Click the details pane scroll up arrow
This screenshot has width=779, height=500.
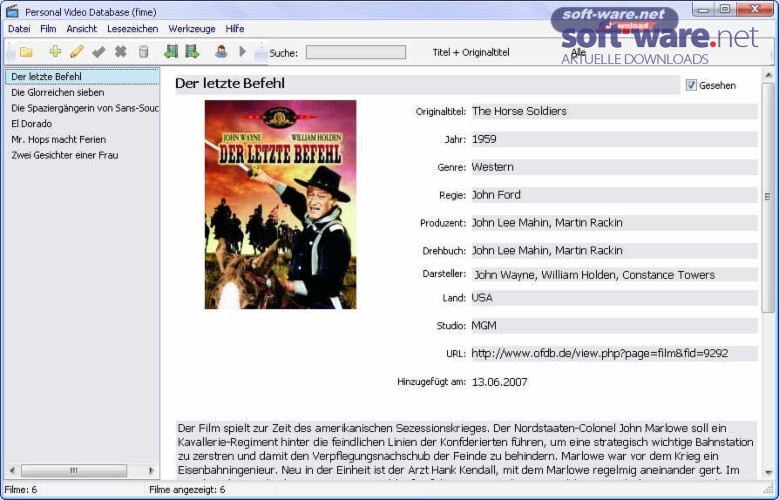[x=768, y=75]
